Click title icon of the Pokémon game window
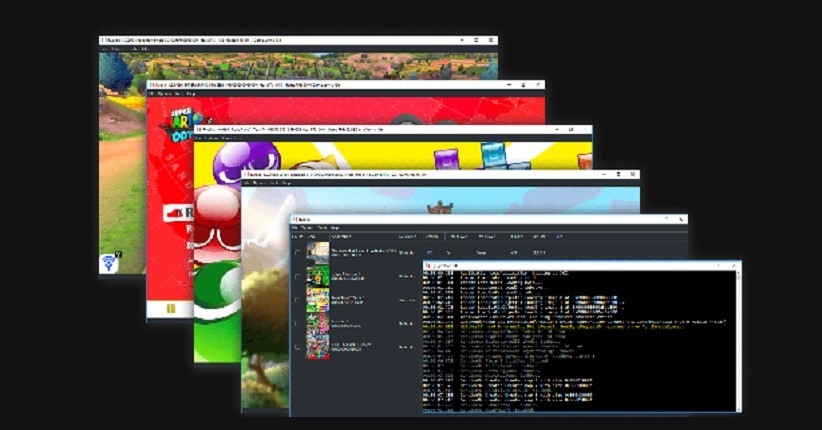 pyautogui.click(x=103, y=40)
